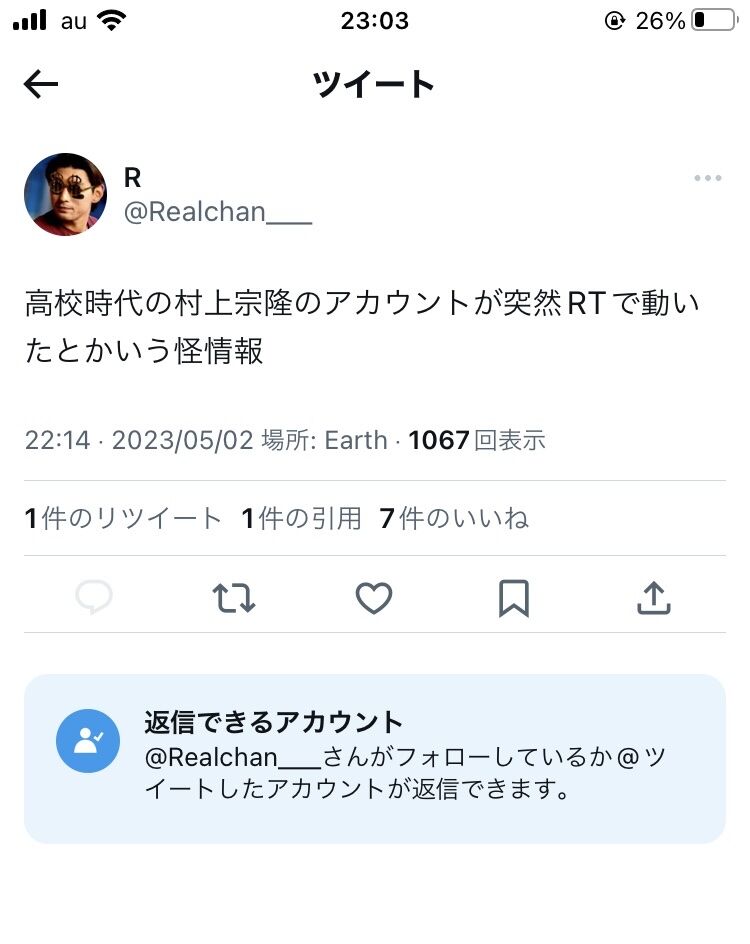Image resolution: width=750 pixels, height=944 pixels.
Task: Open R's profile picture
Action: click(66, 194)
